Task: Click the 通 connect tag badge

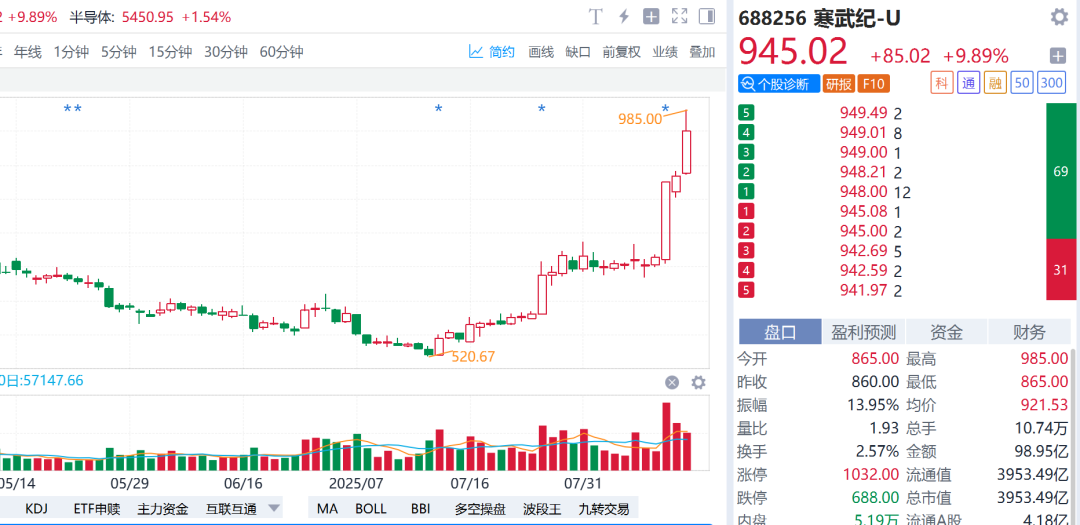Action: tap(968, 83)
